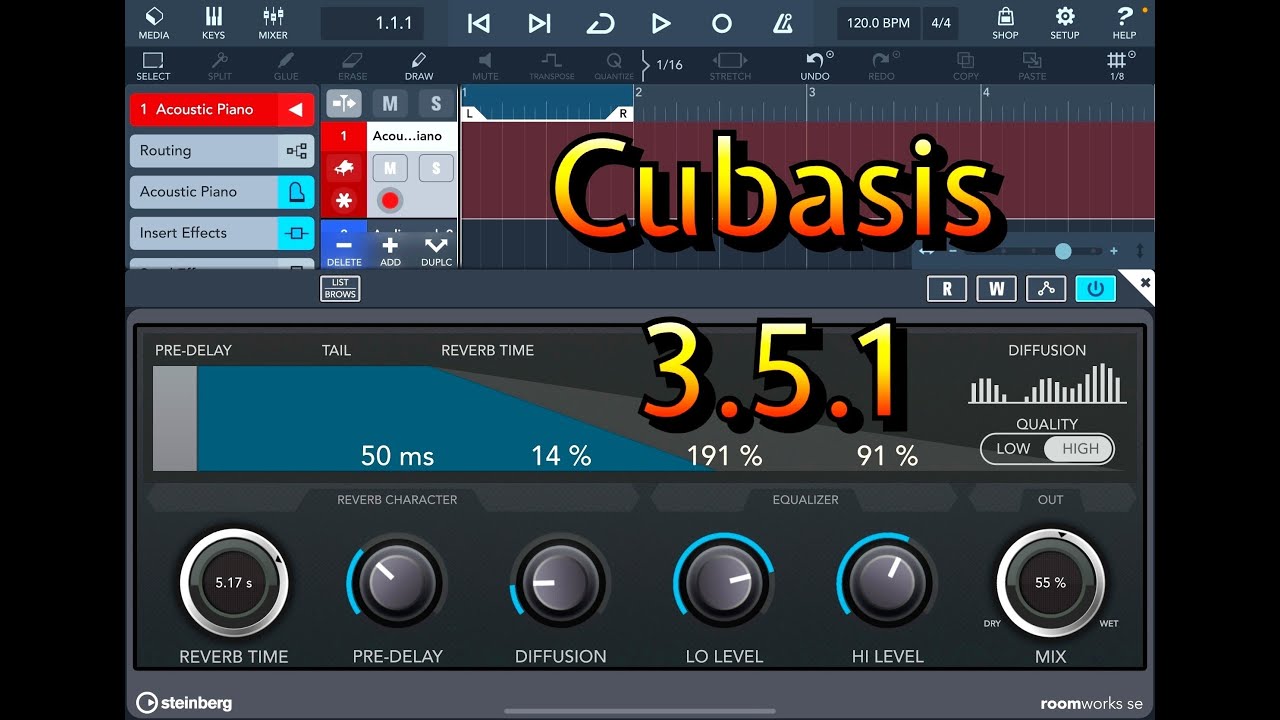This screenshot has height=720, width=1280.
Task: Click the Hi Level knob
Action: point(887,583)
